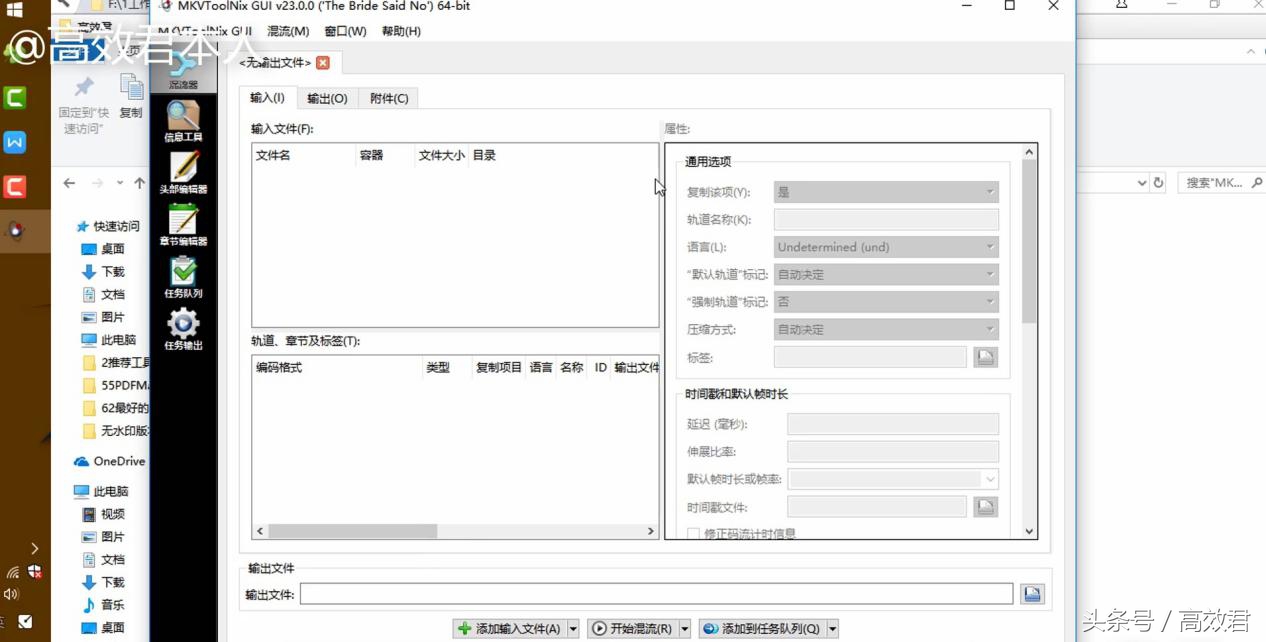Open the 信息工具 (Info tool) from sidebar
The height and width of the screenshot is (642, 1266).
click(x=183, y=118)
